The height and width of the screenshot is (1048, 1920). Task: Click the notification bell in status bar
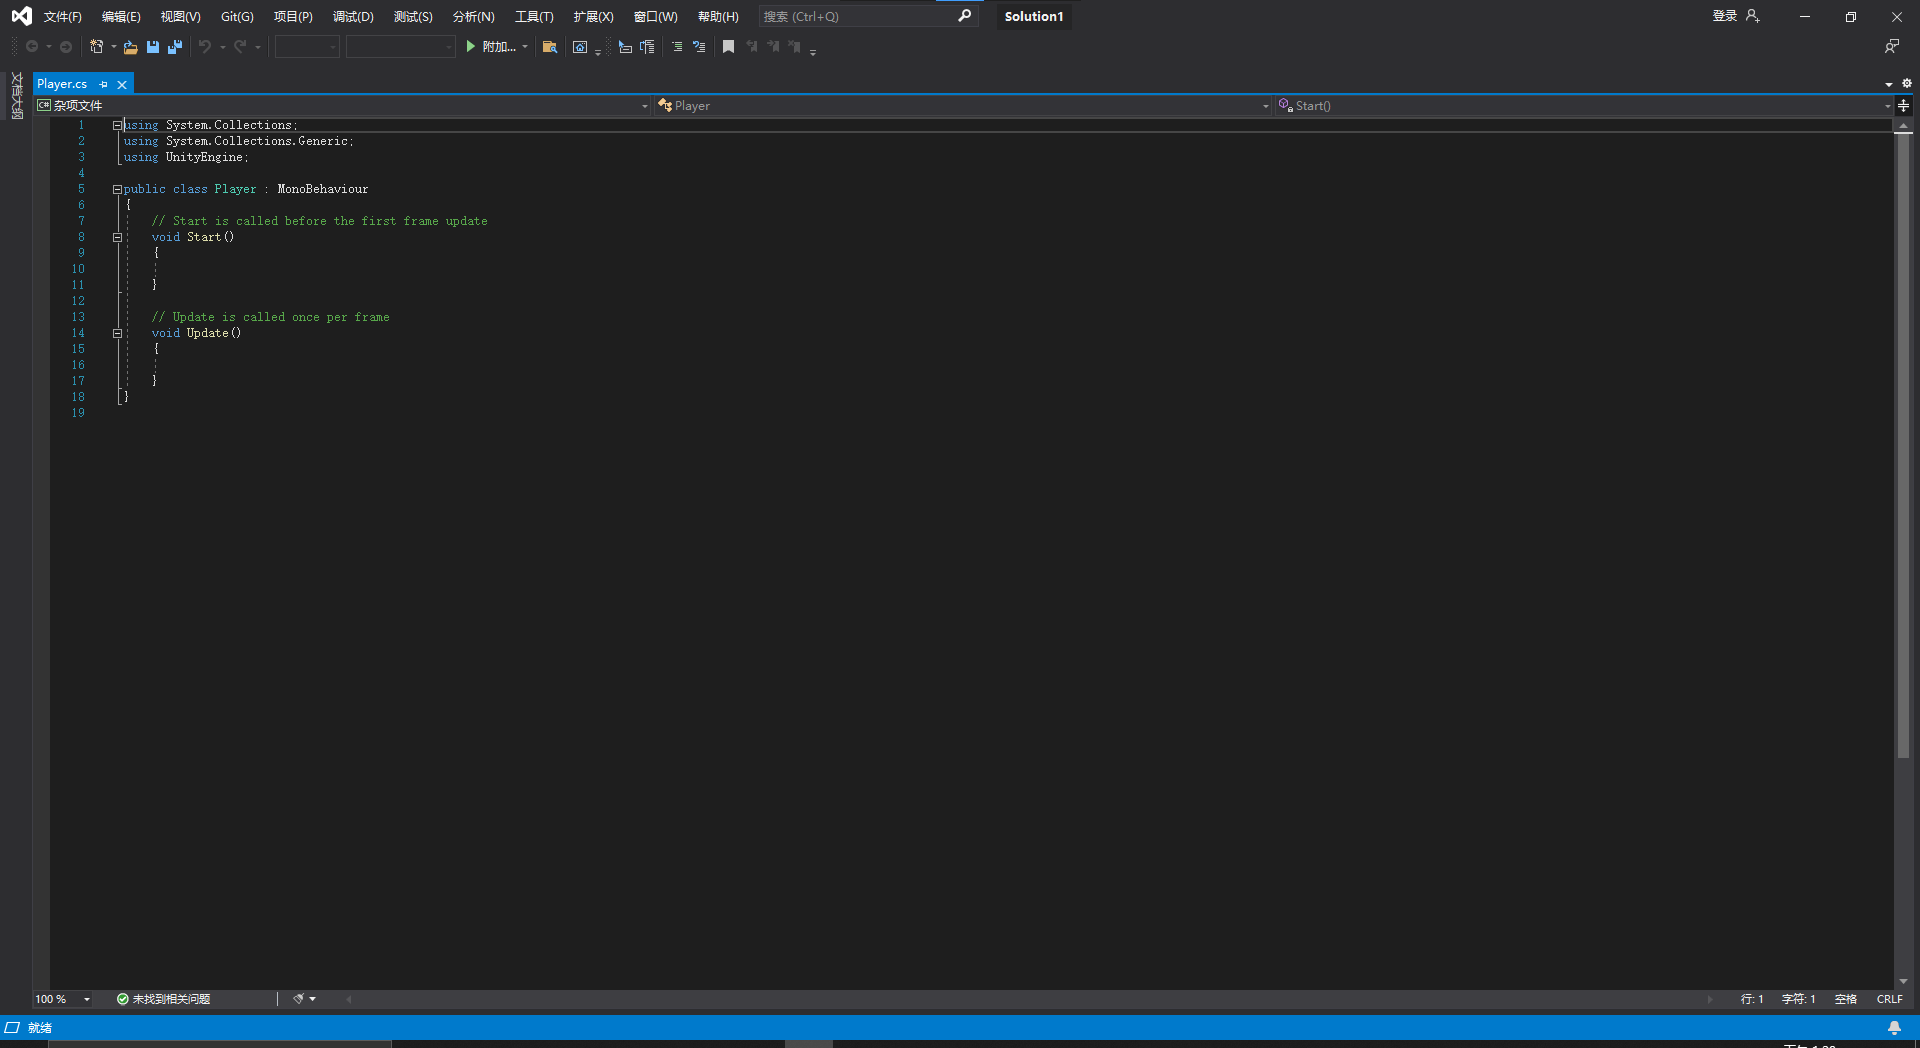(x=1894, y=1028)
